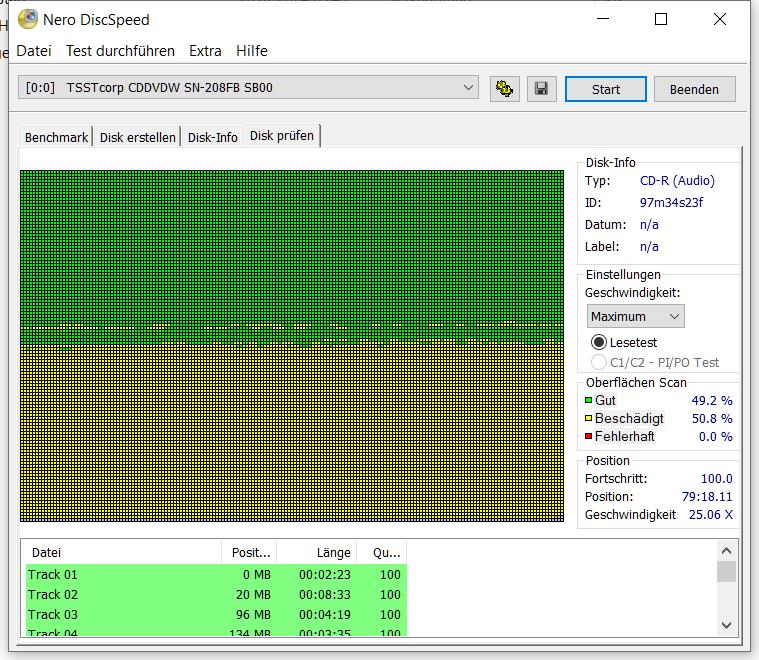Click the red Fehlerhaft legend square

[589, 436]
